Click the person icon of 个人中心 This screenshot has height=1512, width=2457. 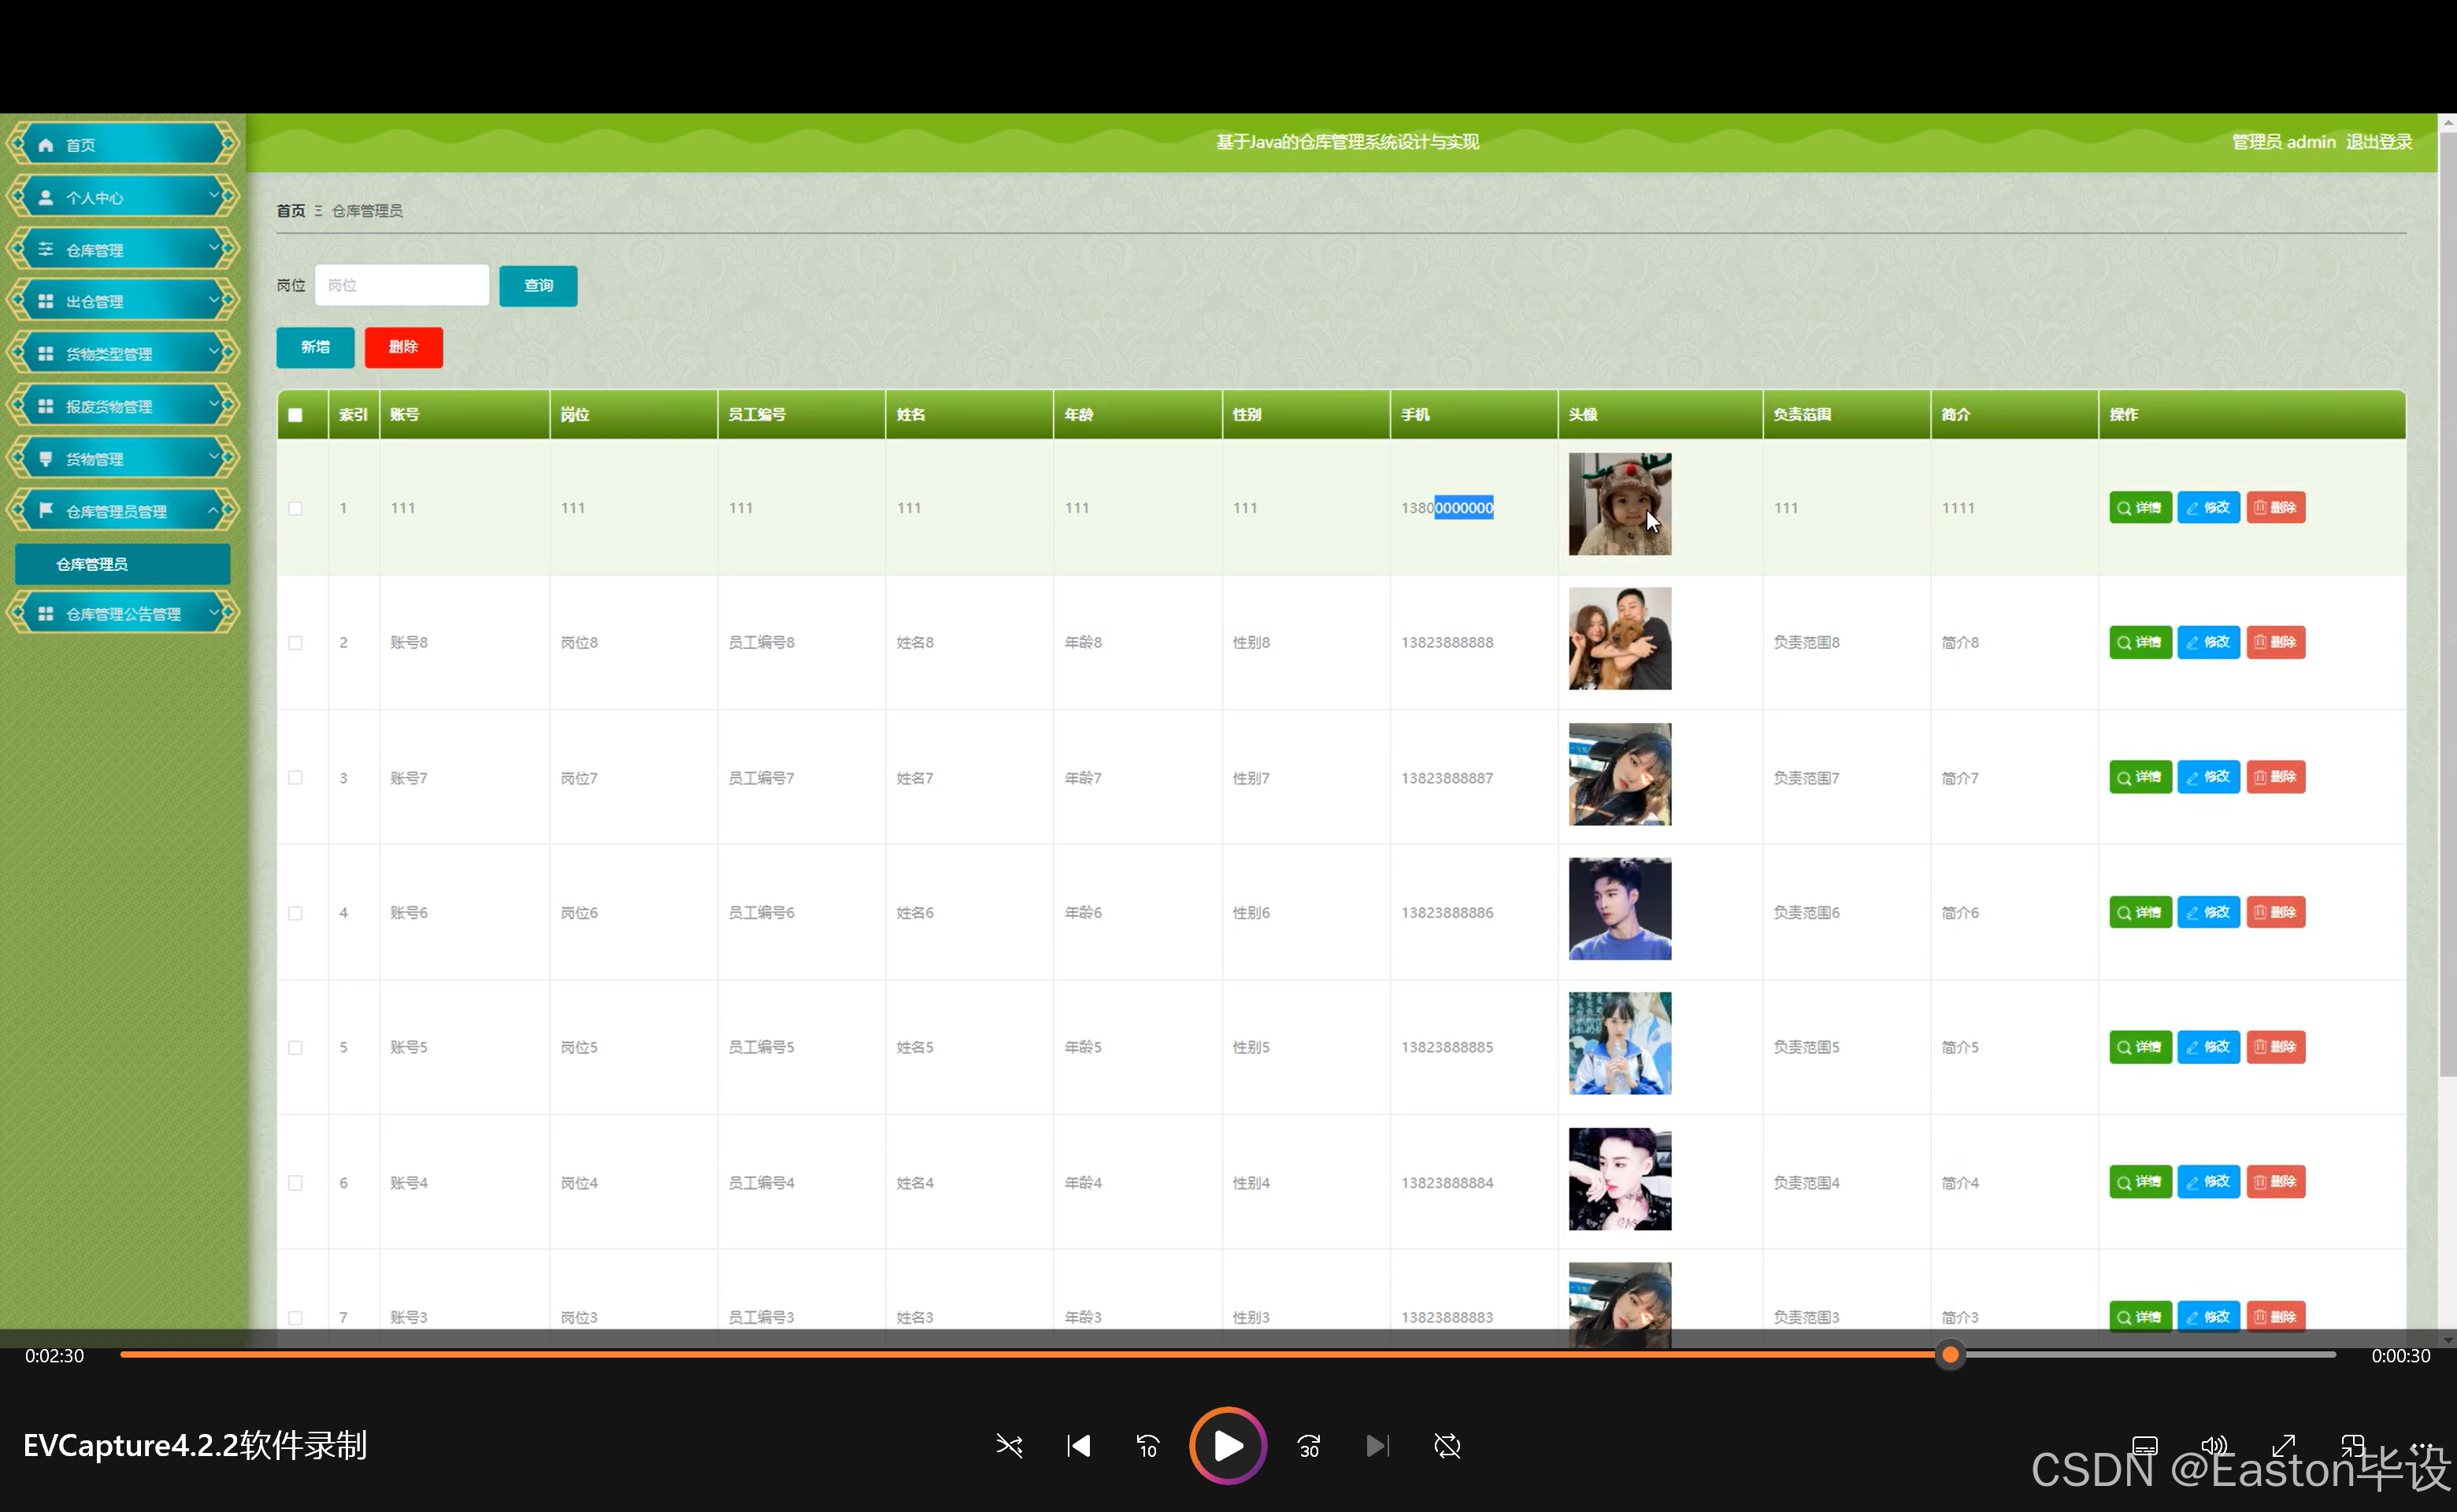(x=46, y=198)
